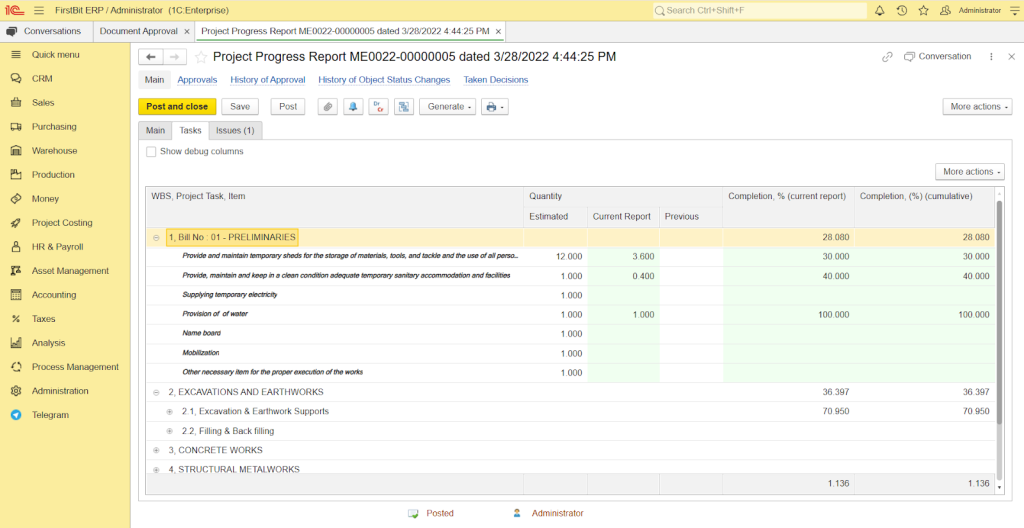
Task: Click the Posted status label
Action: [440, 514]
